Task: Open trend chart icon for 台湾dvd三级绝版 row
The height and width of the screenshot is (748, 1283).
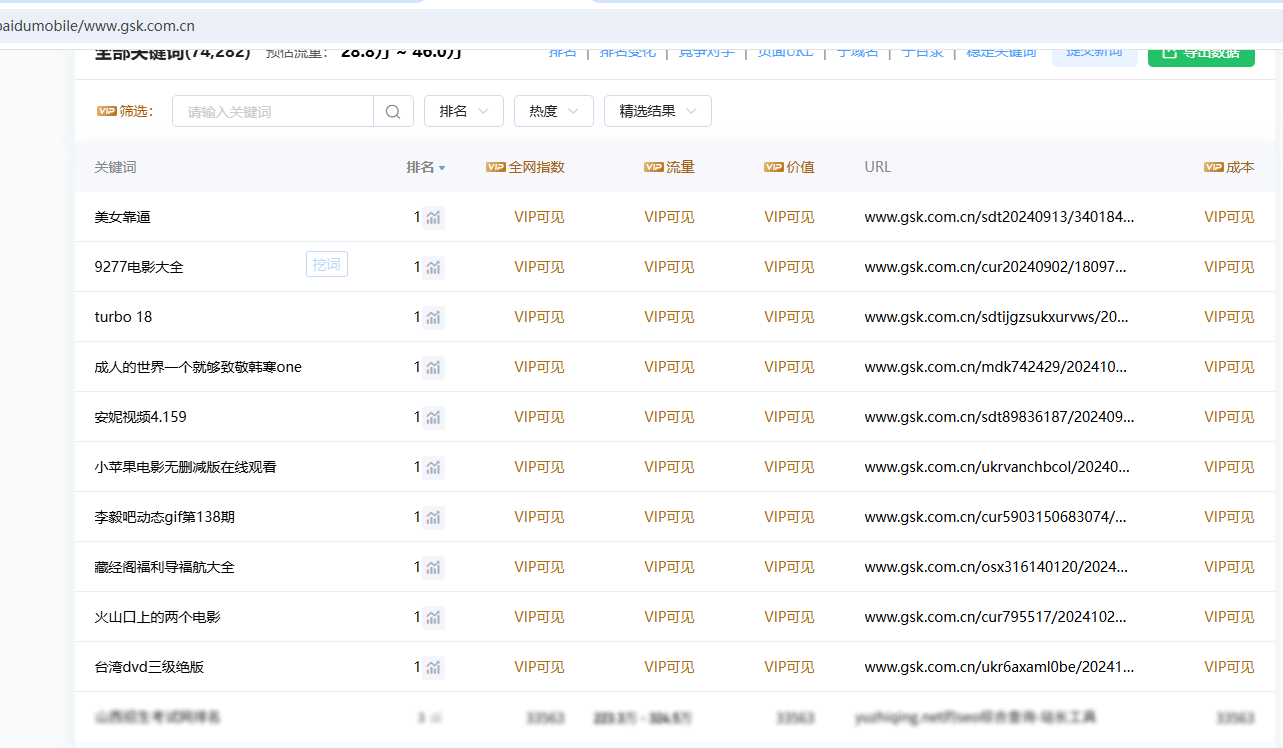Action: (433, 667)
